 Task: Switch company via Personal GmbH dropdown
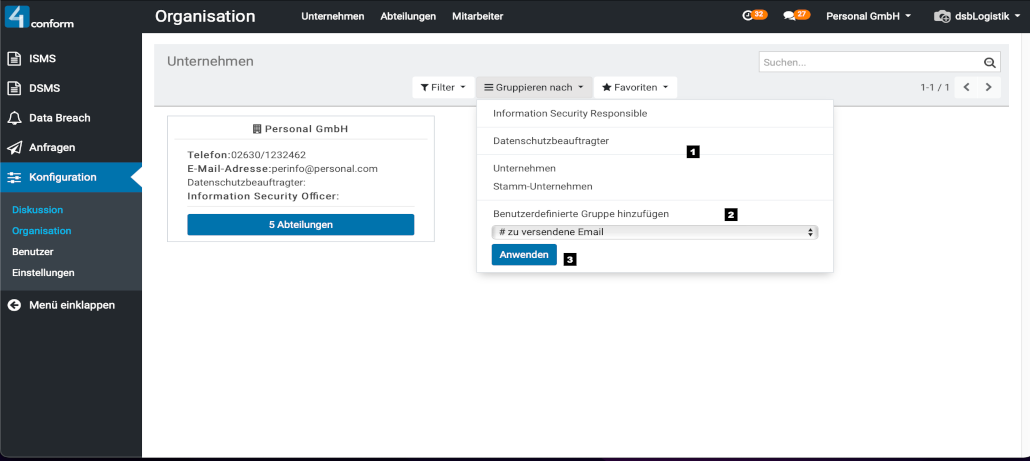(868, 17)
